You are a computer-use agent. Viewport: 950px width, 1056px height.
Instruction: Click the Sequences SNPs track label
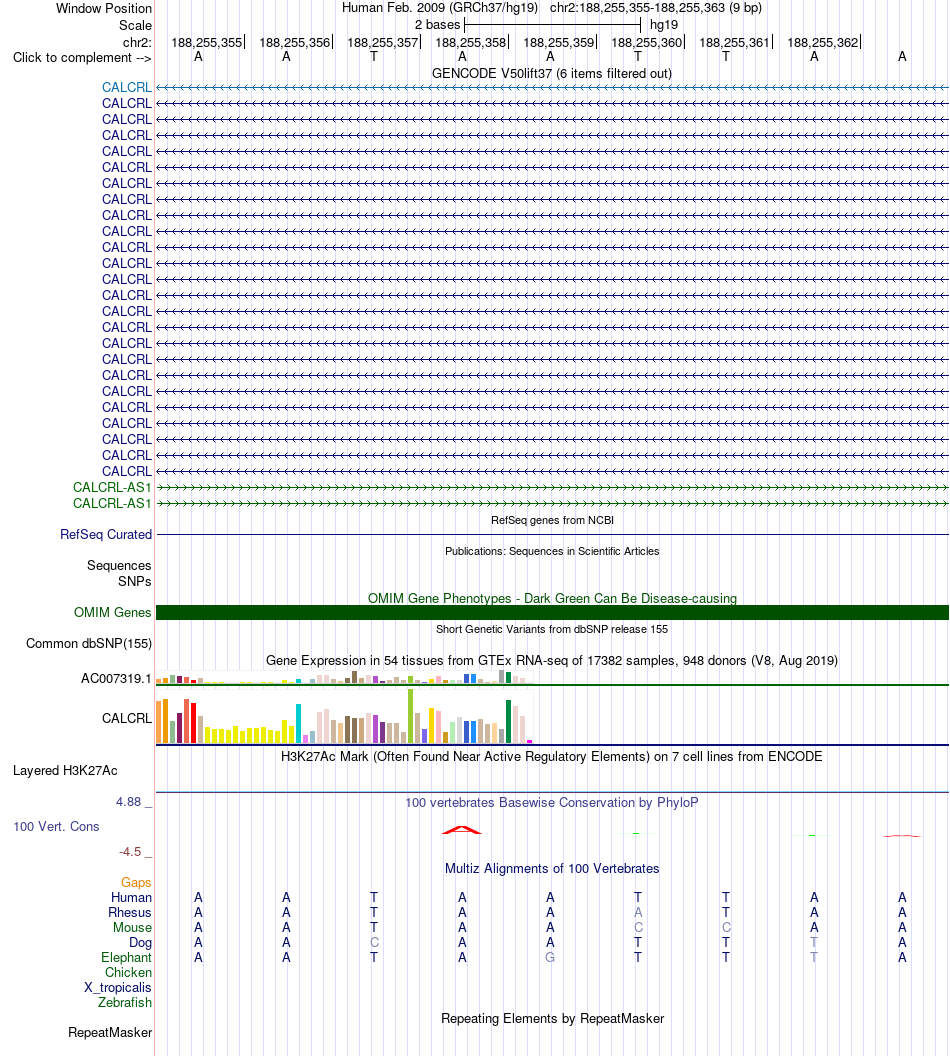click(x=119, y=573)
